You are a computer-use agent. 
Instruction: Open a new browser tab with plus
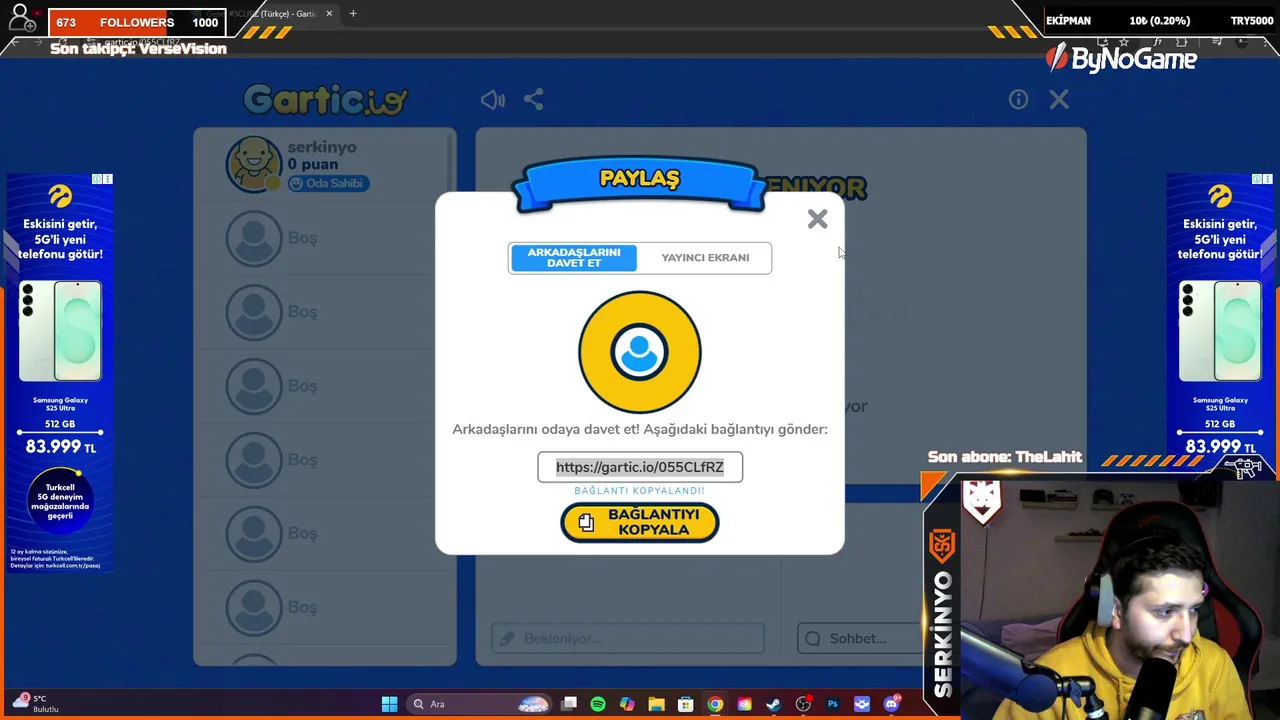[353, 14]
